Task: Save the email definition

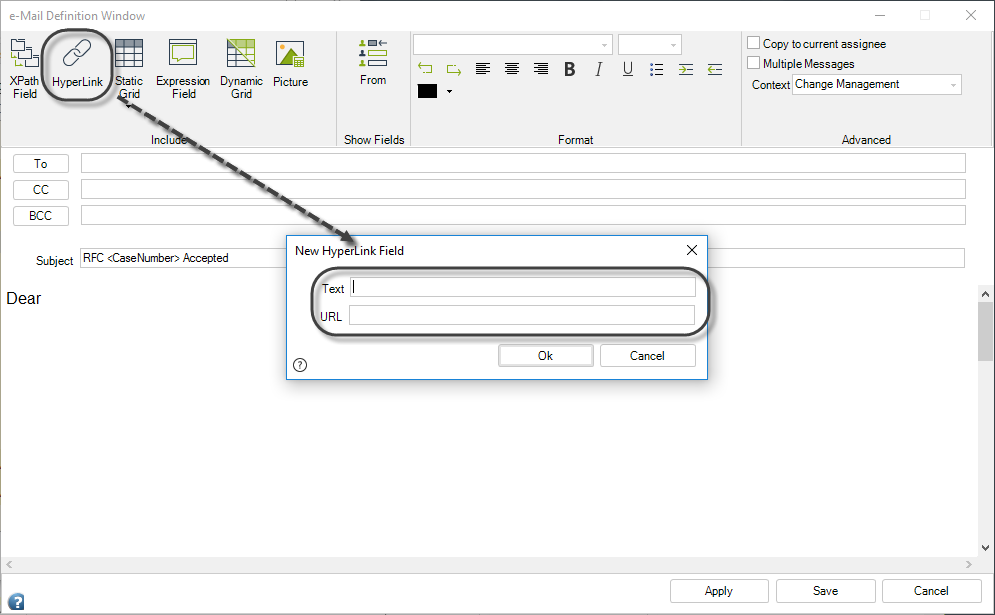Action: pos(826,591)
